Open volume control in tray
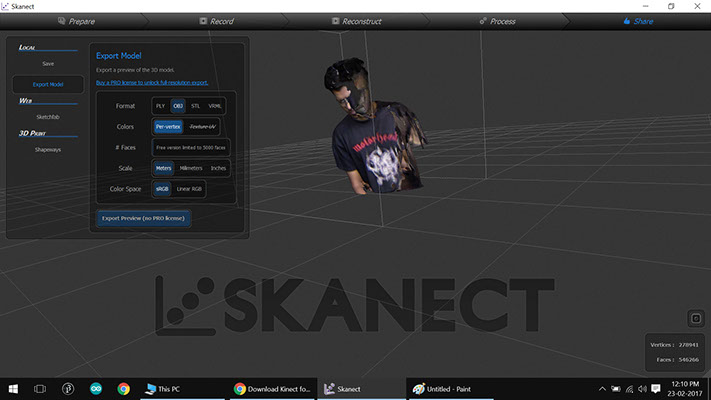 click(643, 389)
